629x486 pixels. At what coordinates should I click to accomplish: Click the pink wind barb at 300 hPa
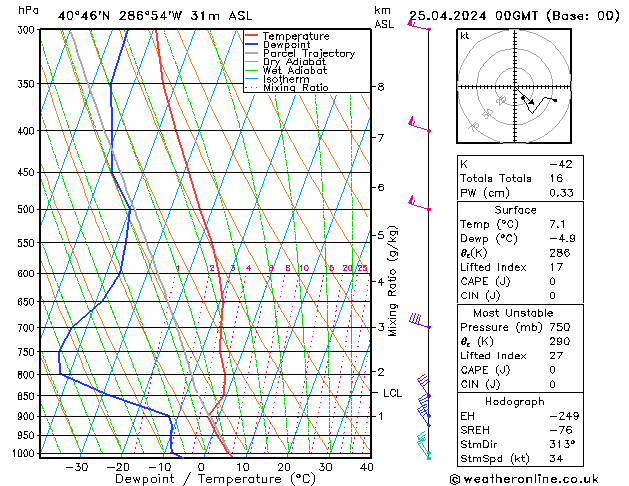(x=418, y=26)
